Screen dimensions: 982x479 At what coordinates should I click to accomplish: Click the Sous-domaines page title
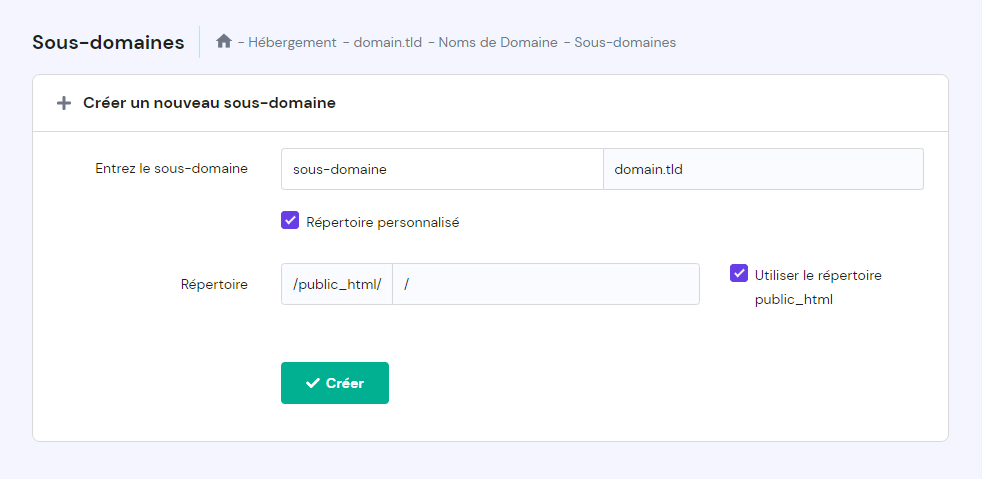tap(108, 42)
